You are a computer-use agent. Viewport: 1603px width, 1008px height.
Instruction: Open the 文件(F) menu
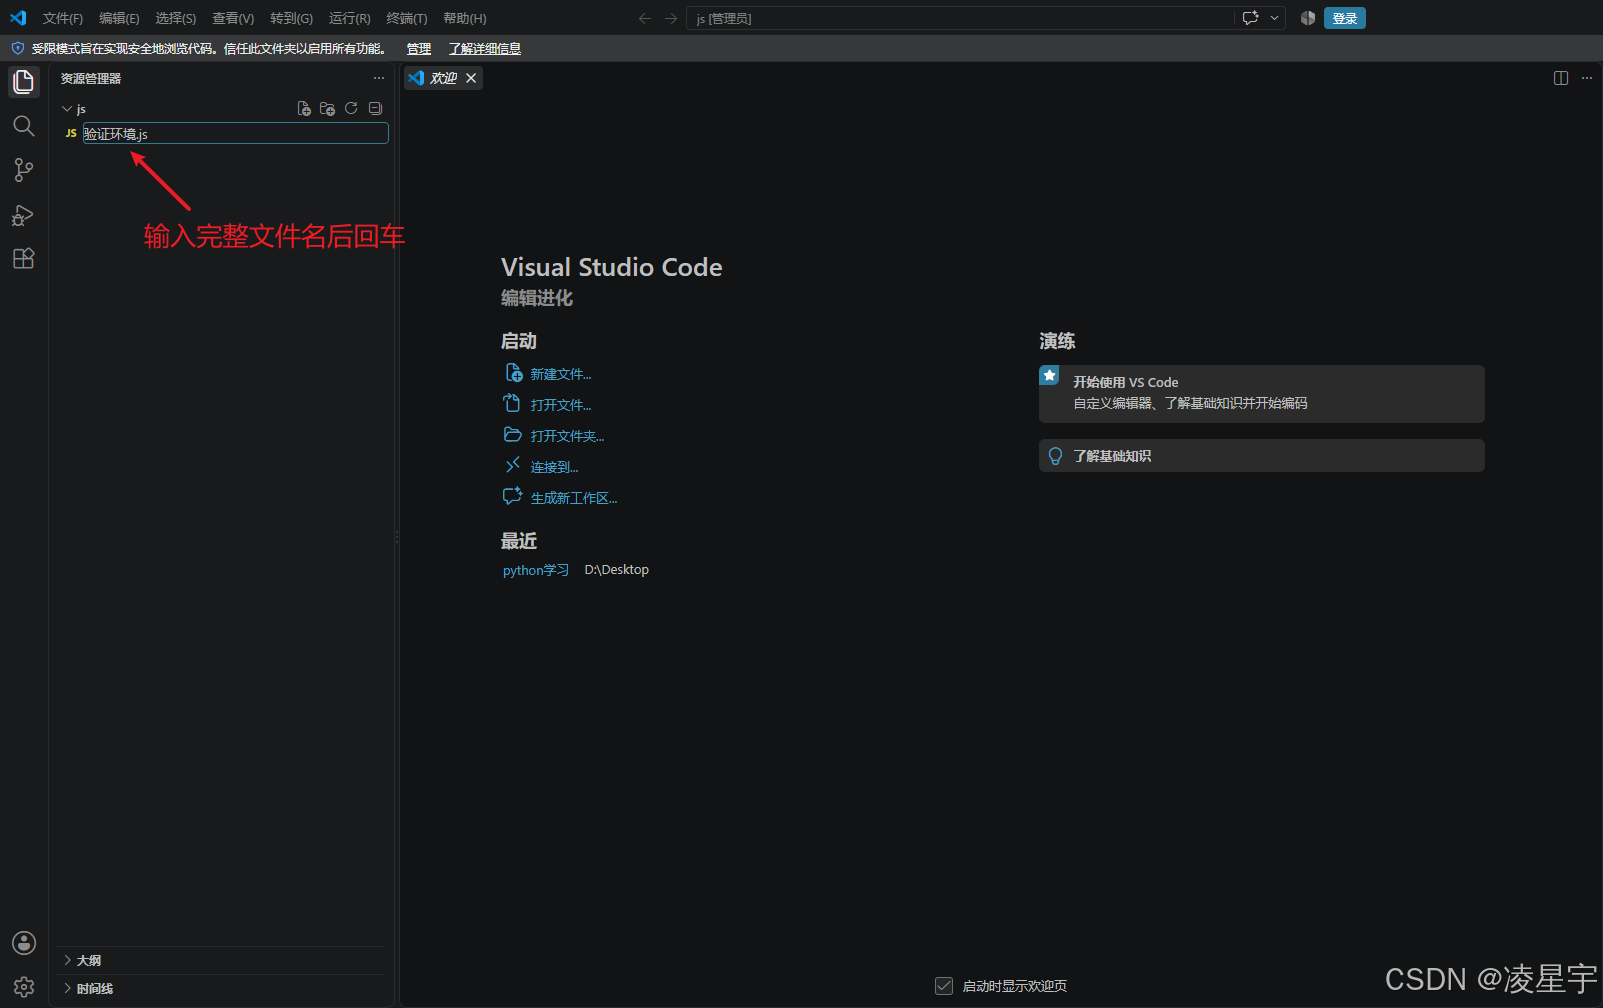click(63, 18)
